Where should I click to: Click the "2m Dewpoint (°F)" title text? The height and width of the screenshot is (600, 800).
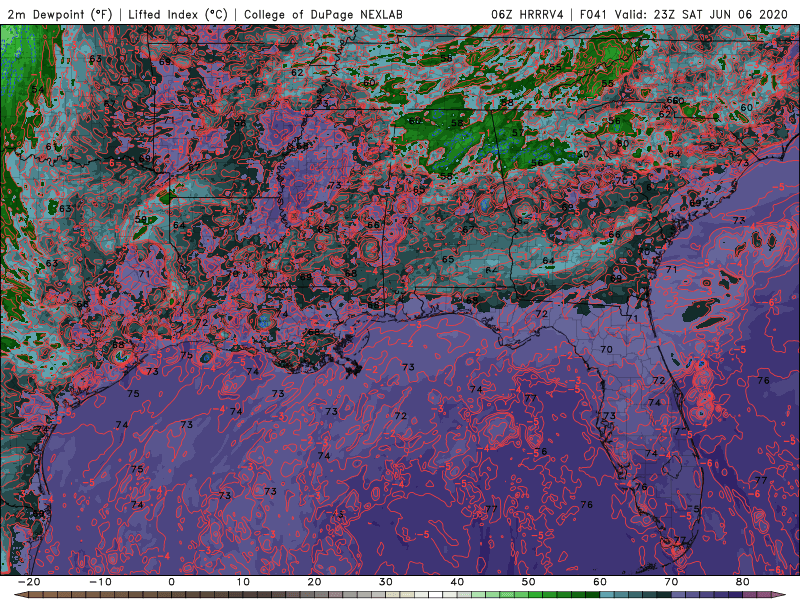pos(60,14)
